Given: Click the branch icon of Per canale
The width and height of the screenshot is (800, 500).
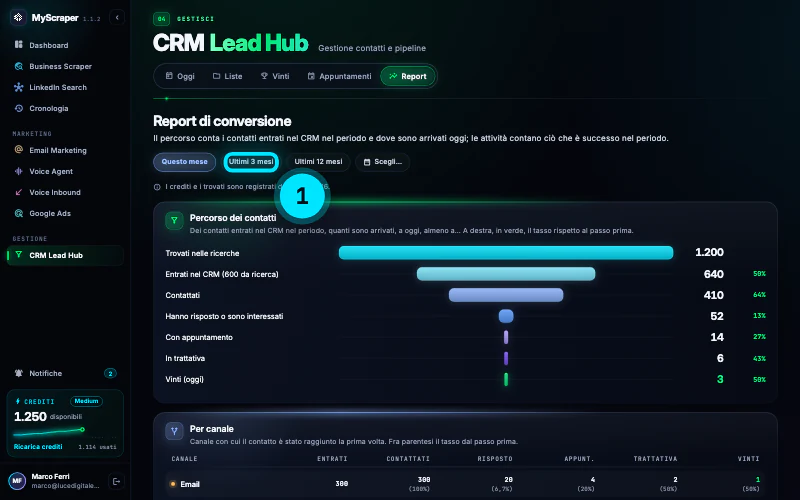Looking at the screenshot, I should point(174,431).
